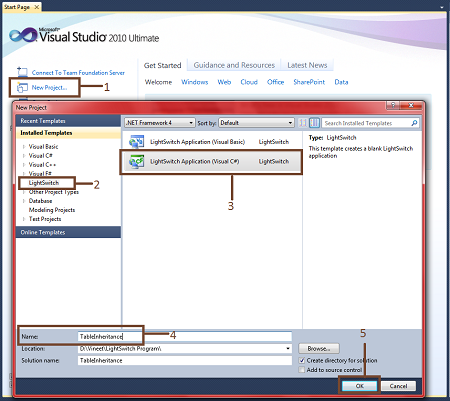Open the Data section link
Viewport: 450px width, 401px height.
(341, 82)
